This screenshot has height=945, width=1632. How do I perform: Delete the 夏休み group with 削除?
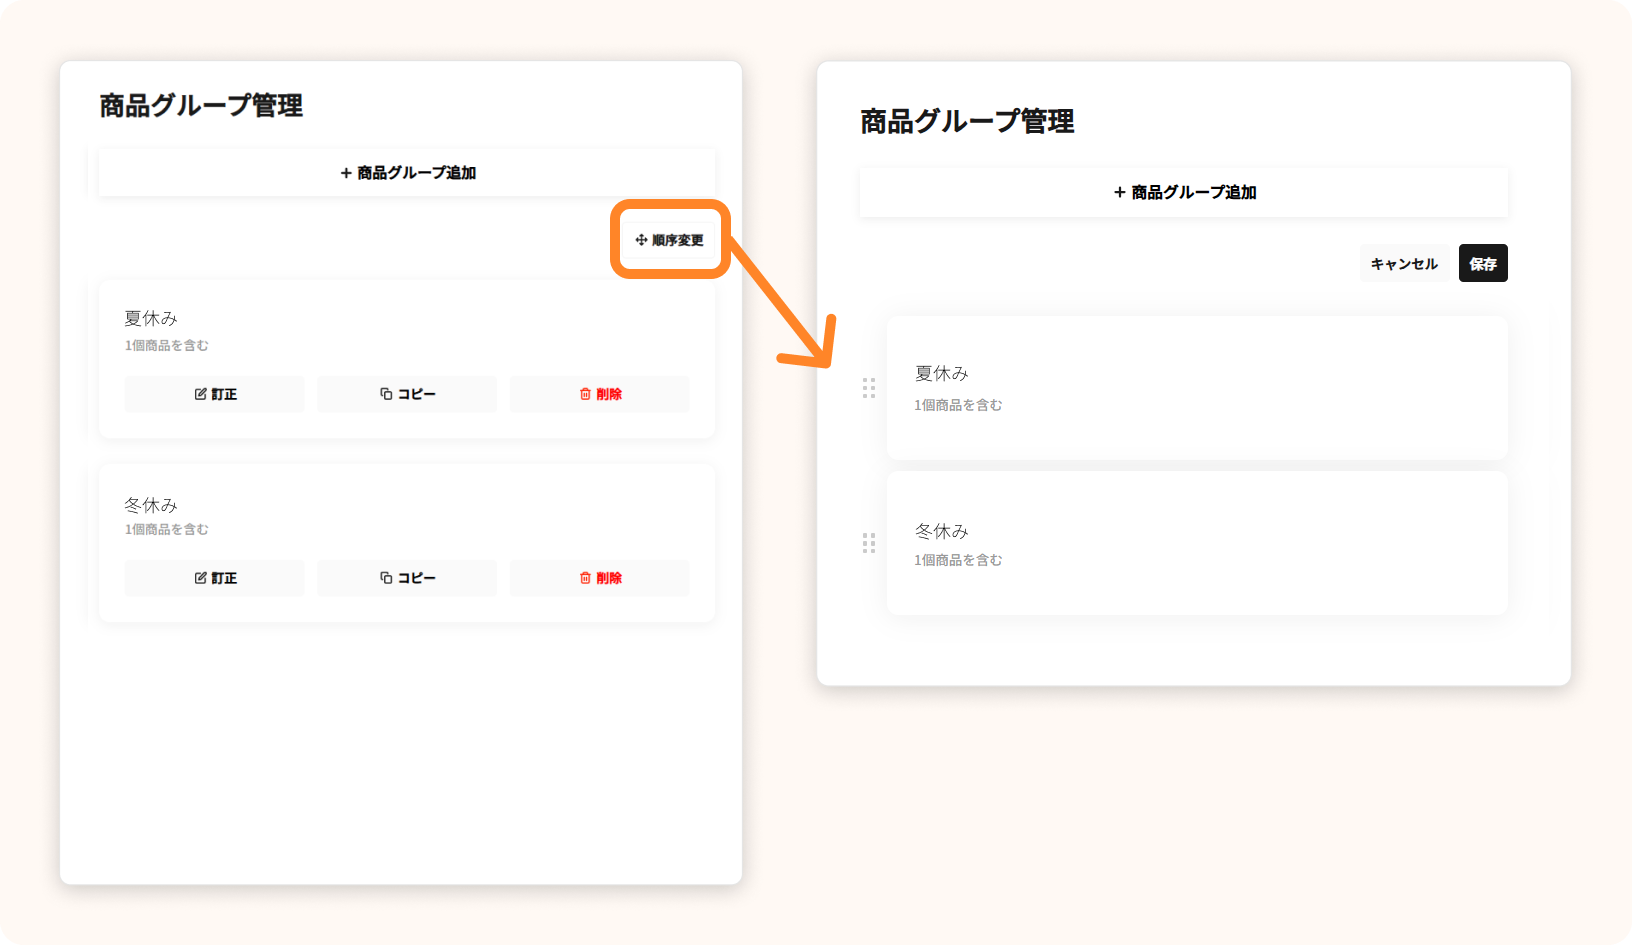pos(600,394)
